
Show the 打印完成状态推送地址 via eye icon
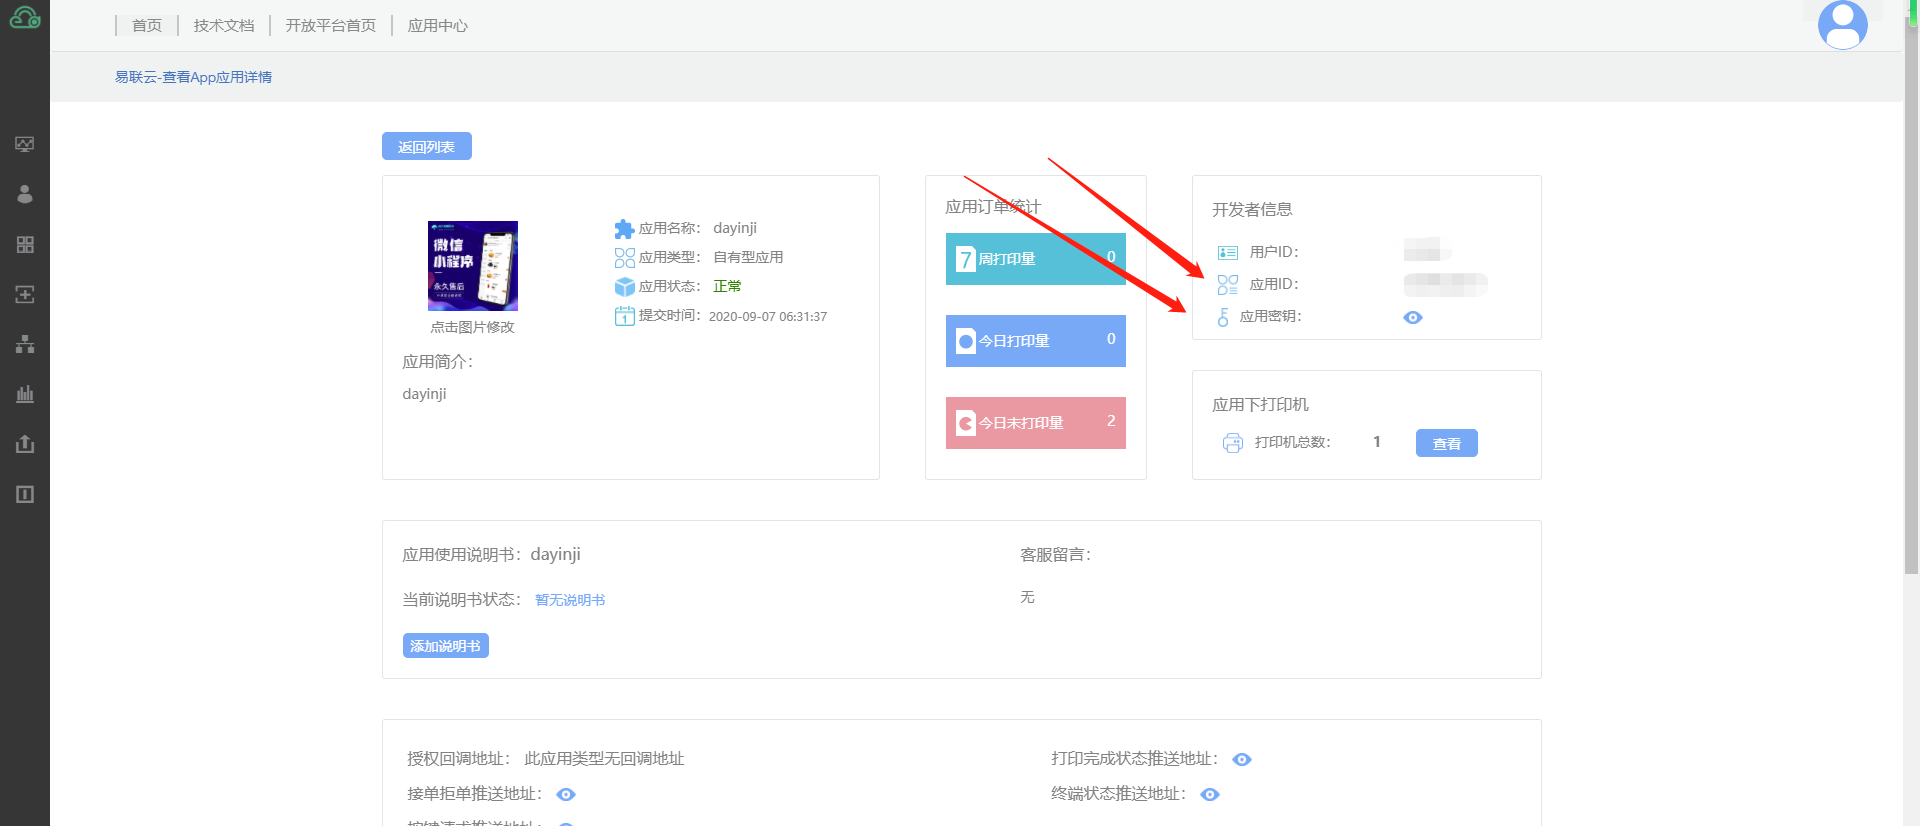click(x=1241, y=759)
